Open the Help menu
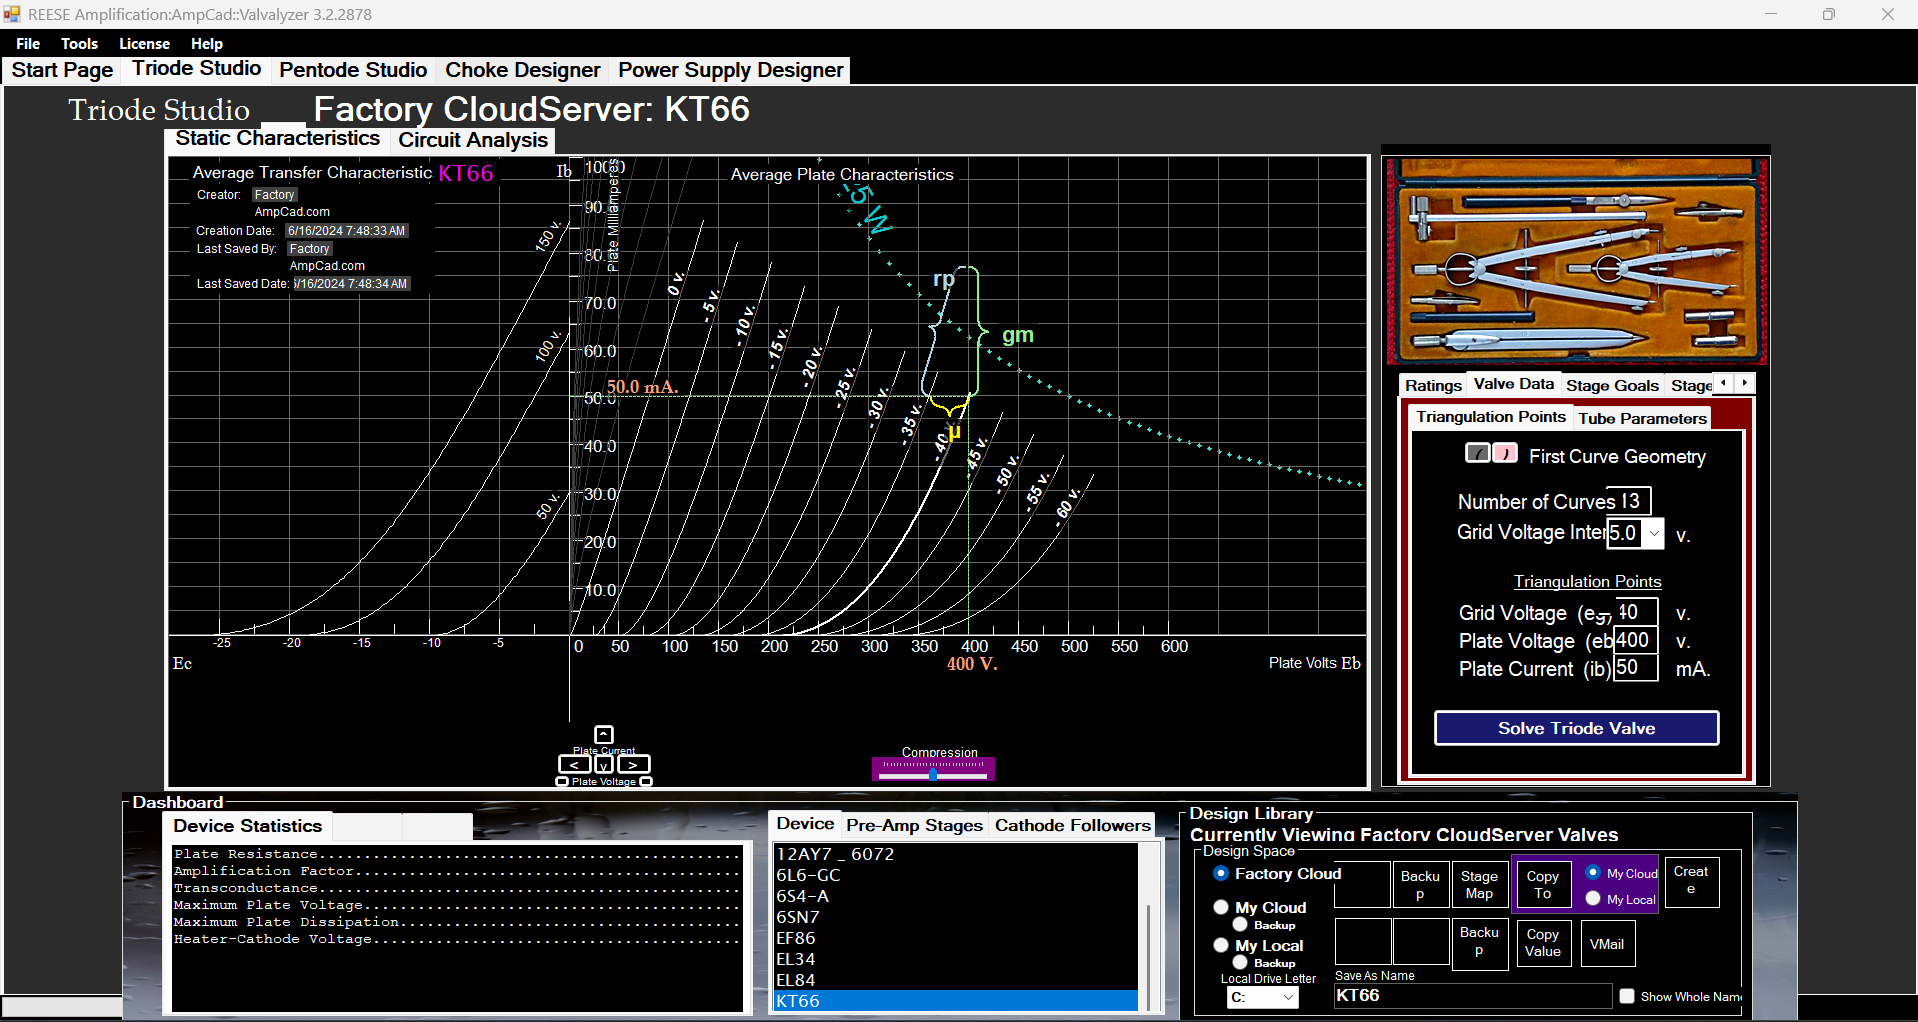This screenshot has height=1022, width=1918. click(x=207, y=44)
